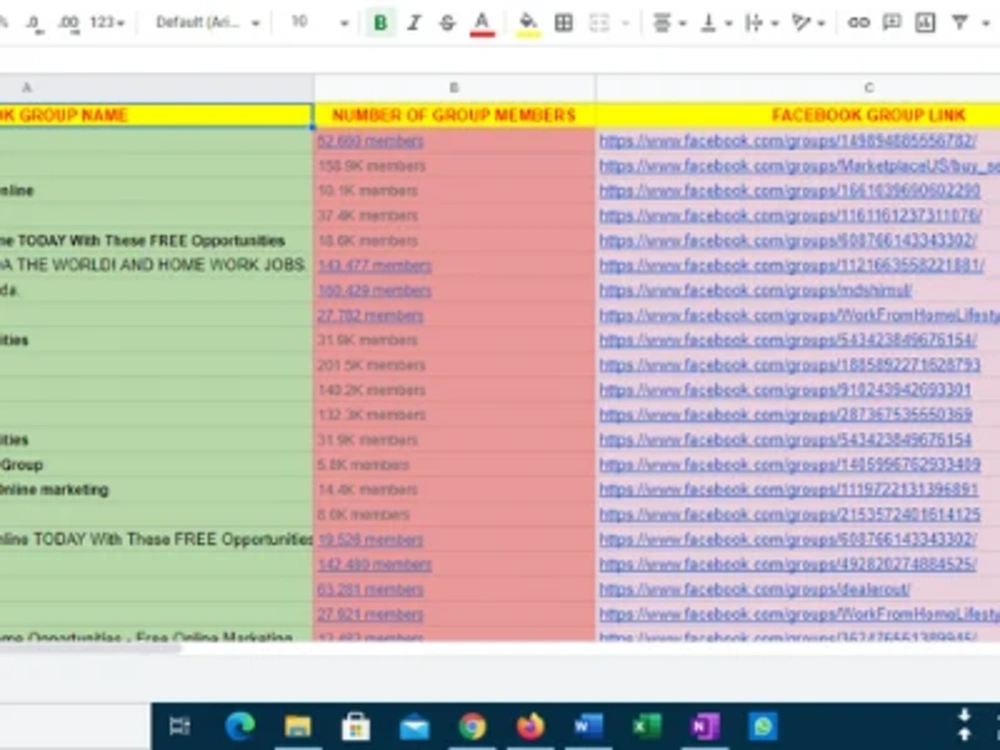
Task: Click the 143,477 members link
Action: click(374, 266)
